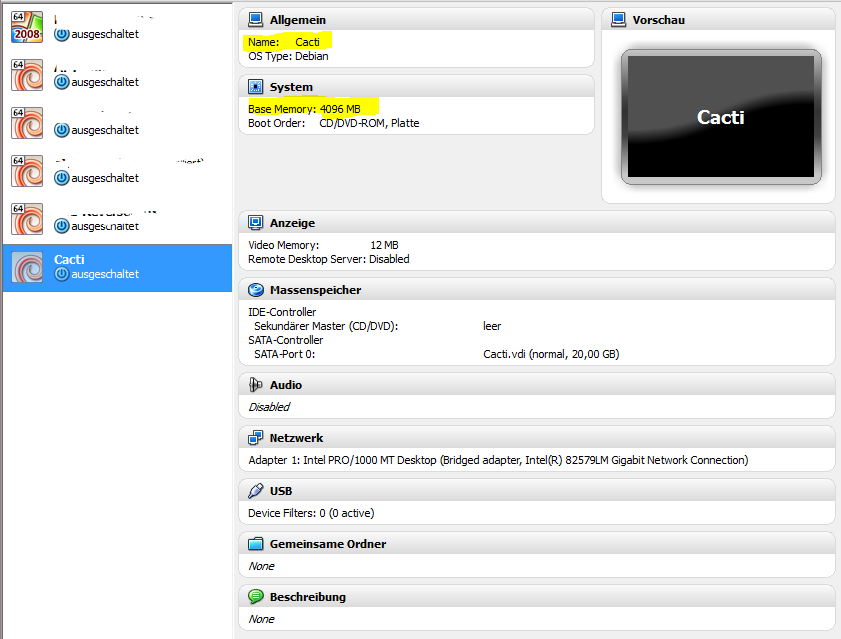Click the 'Base Memory: 4096 MB' text

pyautogui.click(x=304, y=109)
